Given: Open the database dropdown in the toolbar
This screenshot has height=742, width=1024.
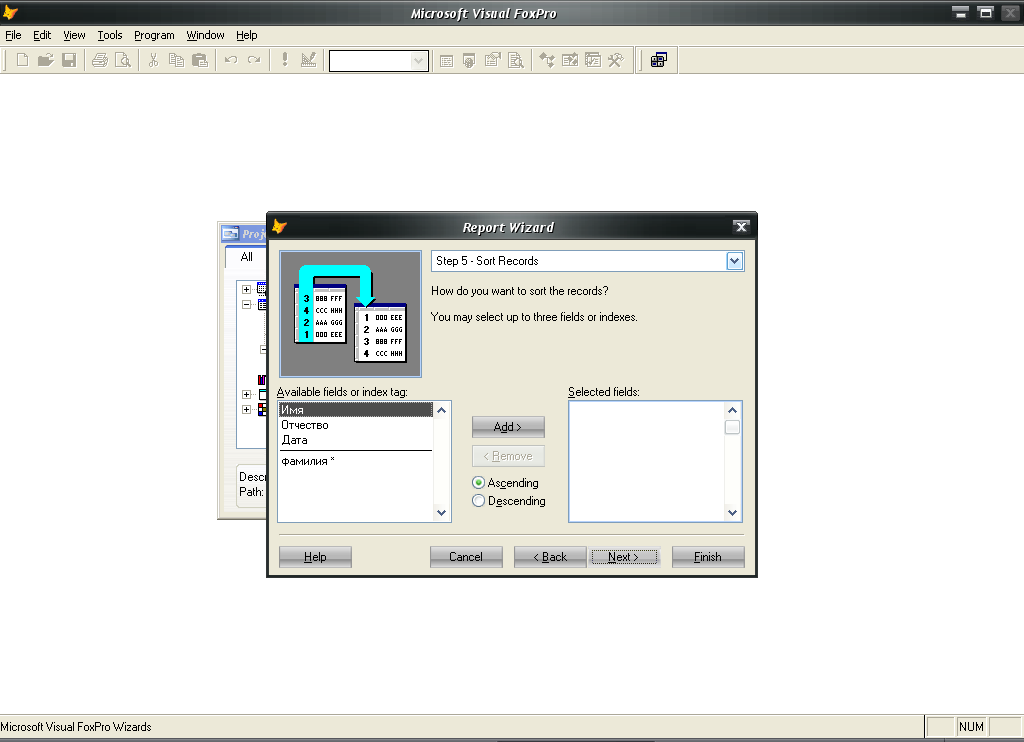Looking at the screenshot, I should (419, 61).
